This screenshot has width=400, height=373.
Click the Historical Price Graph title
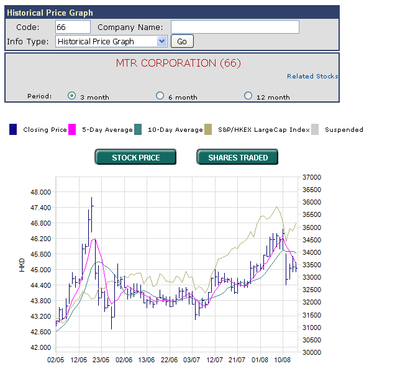(x=50, y=13)
